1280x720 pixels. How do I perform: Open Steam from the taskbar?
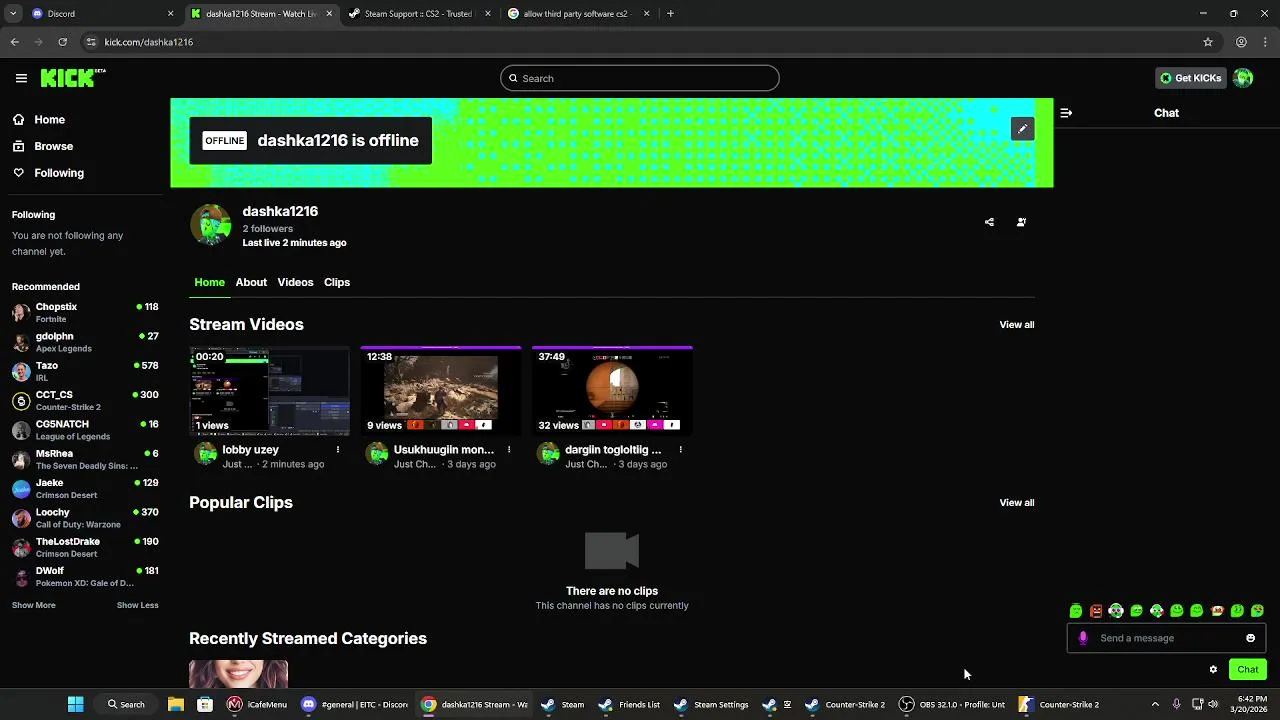[x=562, y=704]
